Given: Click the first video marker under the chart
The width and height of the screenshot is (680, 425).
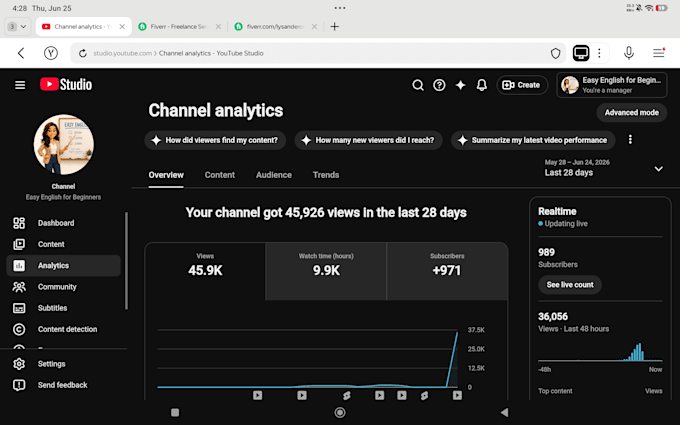Looking at the screenshot, I should 258,395.
